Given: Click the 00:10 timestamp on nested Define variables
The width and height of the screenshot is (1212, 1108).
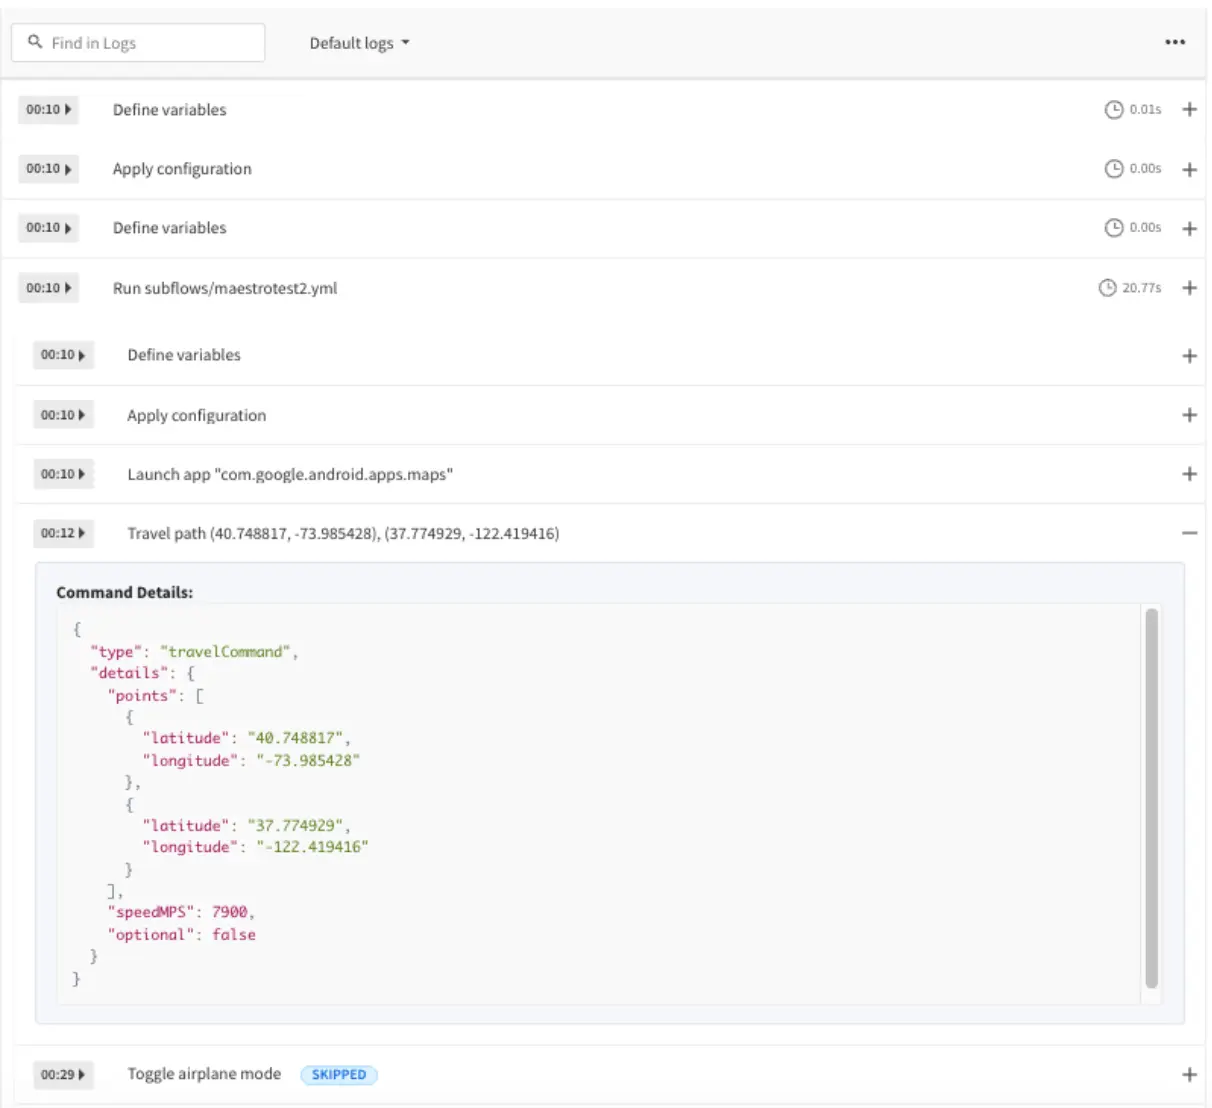Looking at the screenshot, I should point(63,355).
